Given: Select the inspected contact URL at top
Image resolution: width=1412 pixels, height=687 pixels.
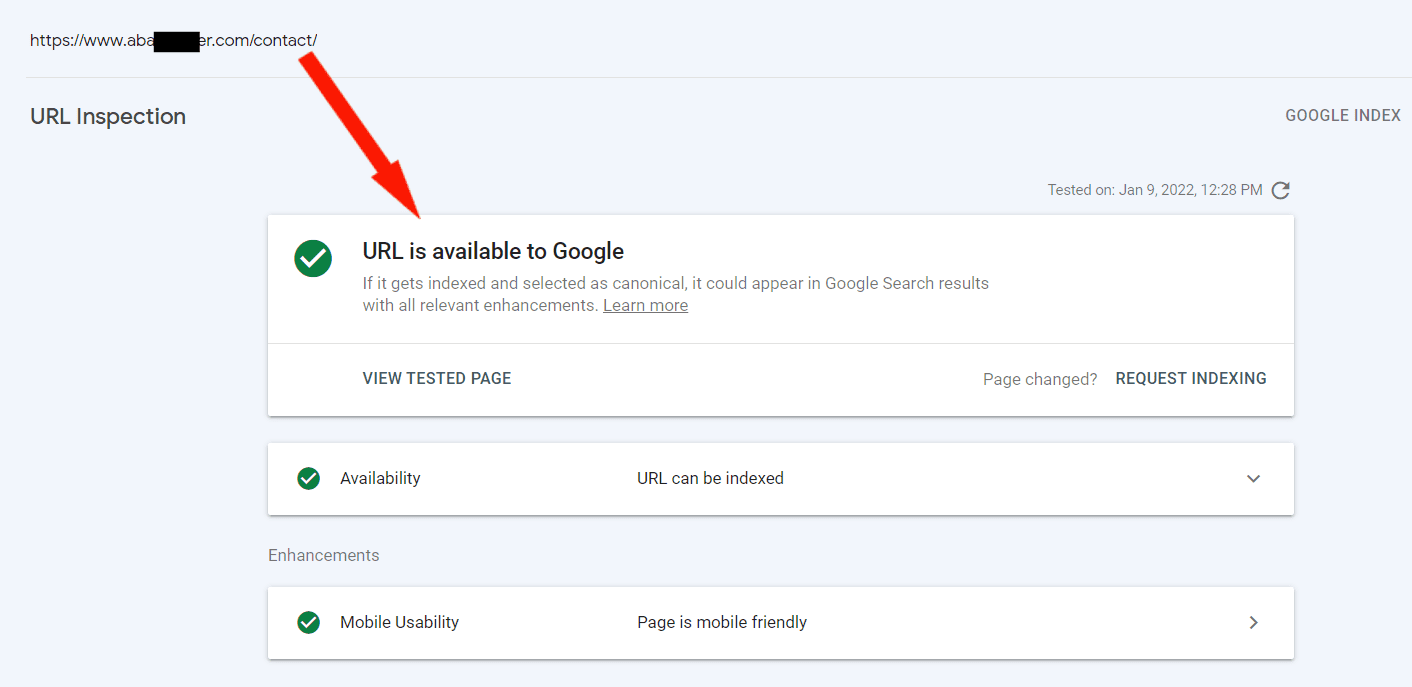Looking at the screenshot, I should pyautogui.click(x=173, y=40).
